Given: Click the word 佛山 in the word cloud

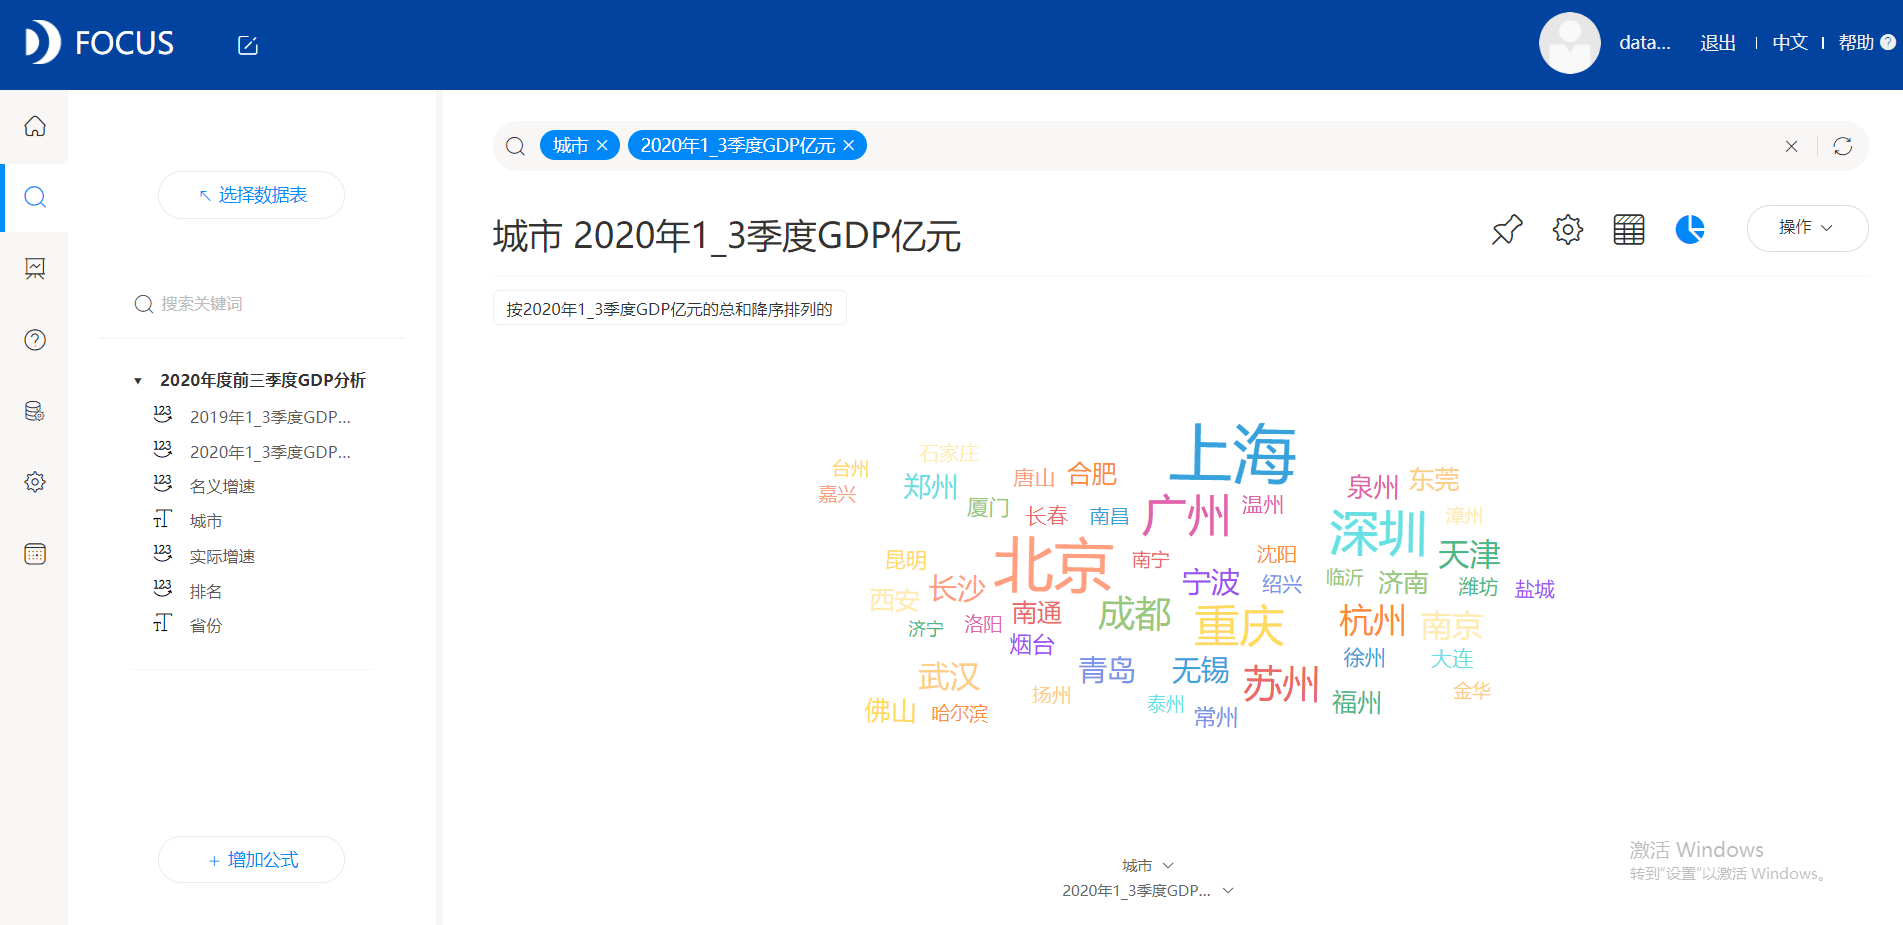Looking at the screenshot, I should click(x=890, y=711).
